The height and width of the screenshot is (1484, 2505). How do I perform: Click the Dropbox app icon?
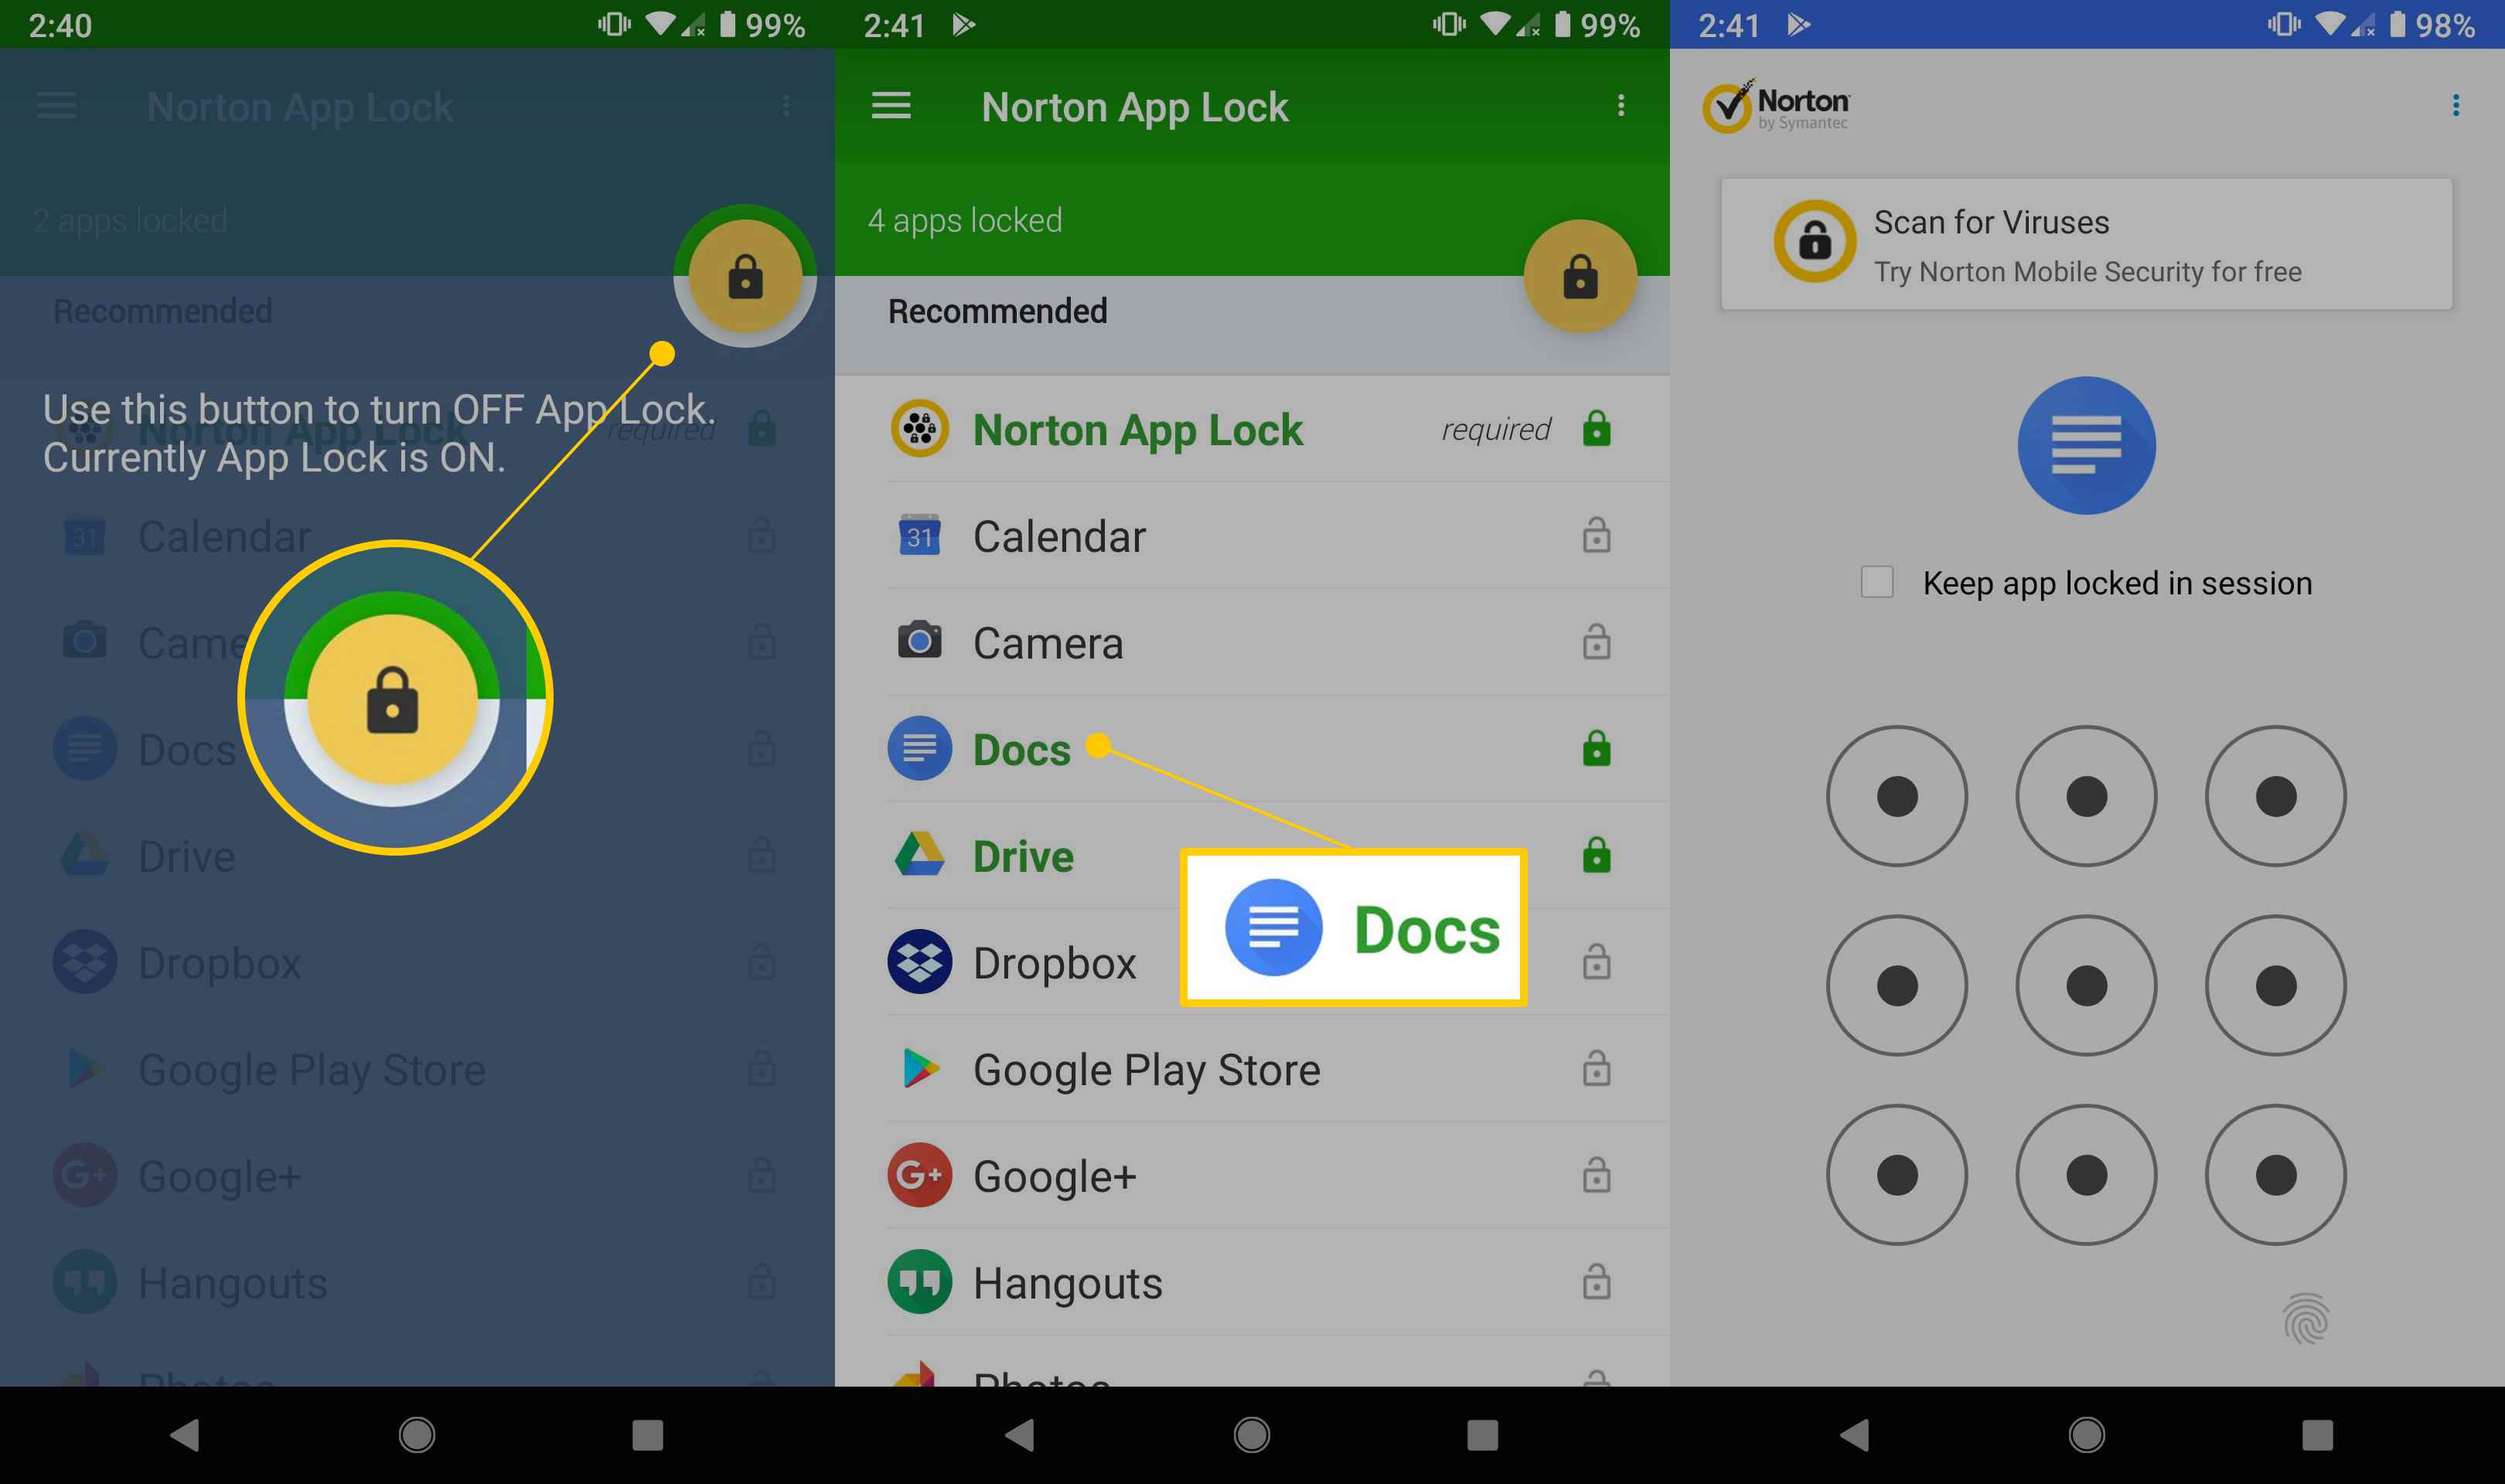pos(918,961)
